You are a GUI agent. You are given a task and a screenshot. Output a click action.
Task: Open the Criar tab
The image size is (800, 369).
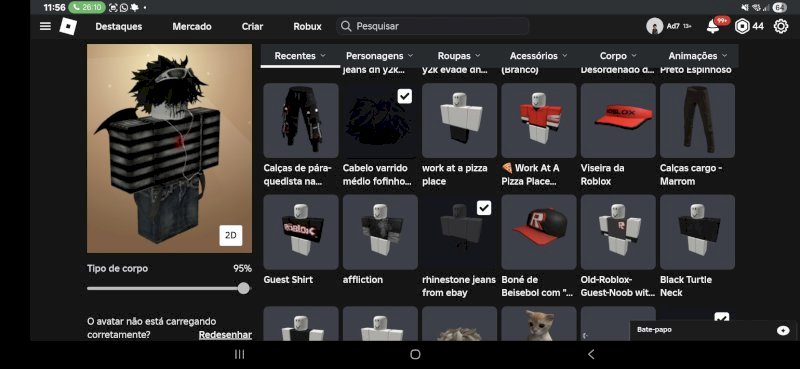pyautogui.click(x=253, y=27)
